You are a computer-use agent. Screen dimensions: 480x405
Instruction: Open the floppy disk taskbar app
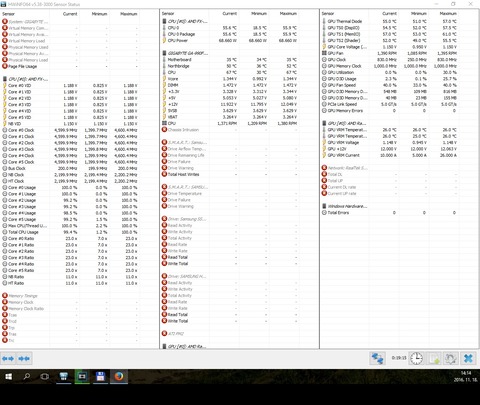tap(100, 377)
